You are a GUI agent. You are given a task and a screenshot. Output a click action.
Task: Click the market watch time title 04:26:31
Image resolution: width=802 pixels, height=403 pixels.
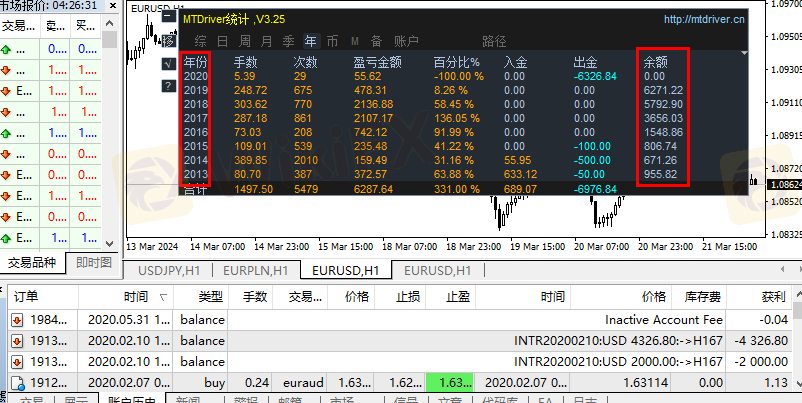pyautogui.click(x=75, y=6)
